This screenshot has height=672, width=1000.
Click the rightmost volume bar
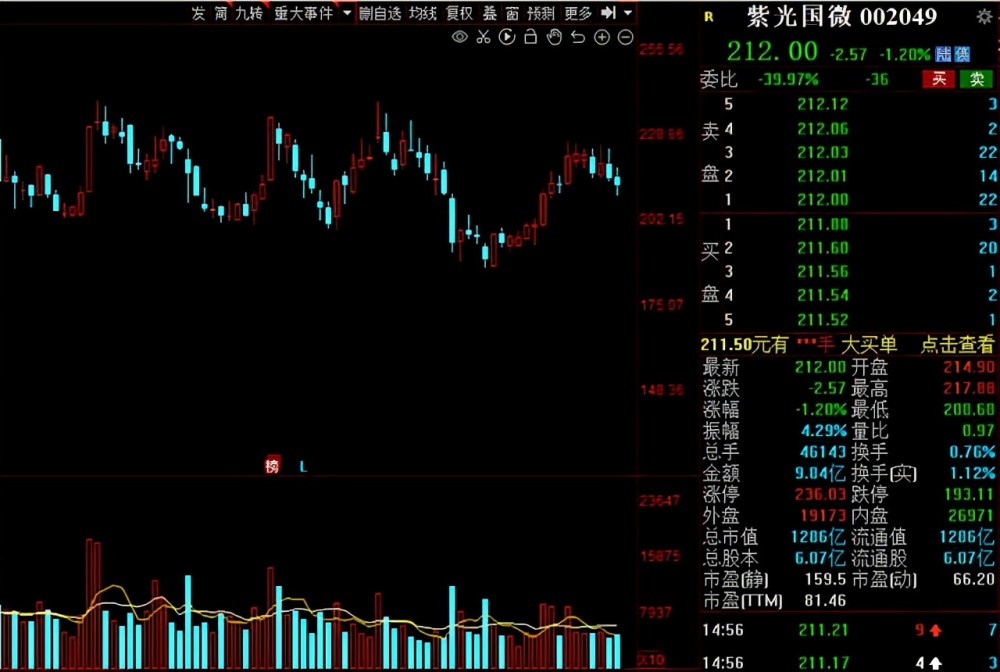[617, 650]
